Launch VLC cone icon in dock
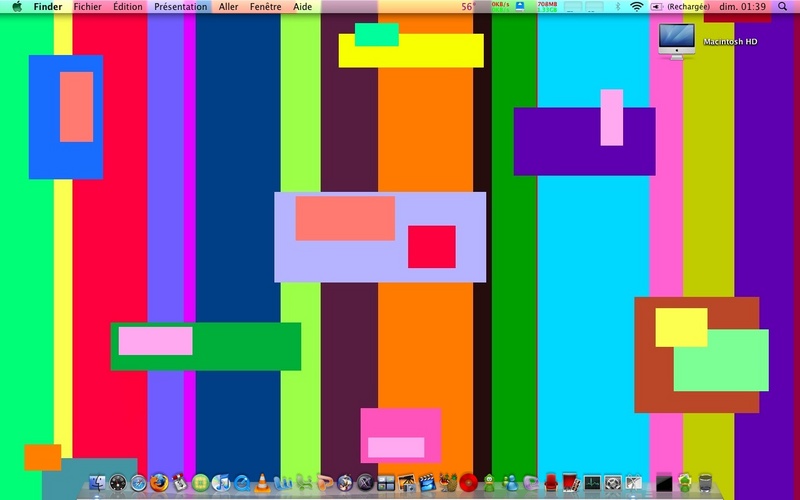 coord(262,482)
